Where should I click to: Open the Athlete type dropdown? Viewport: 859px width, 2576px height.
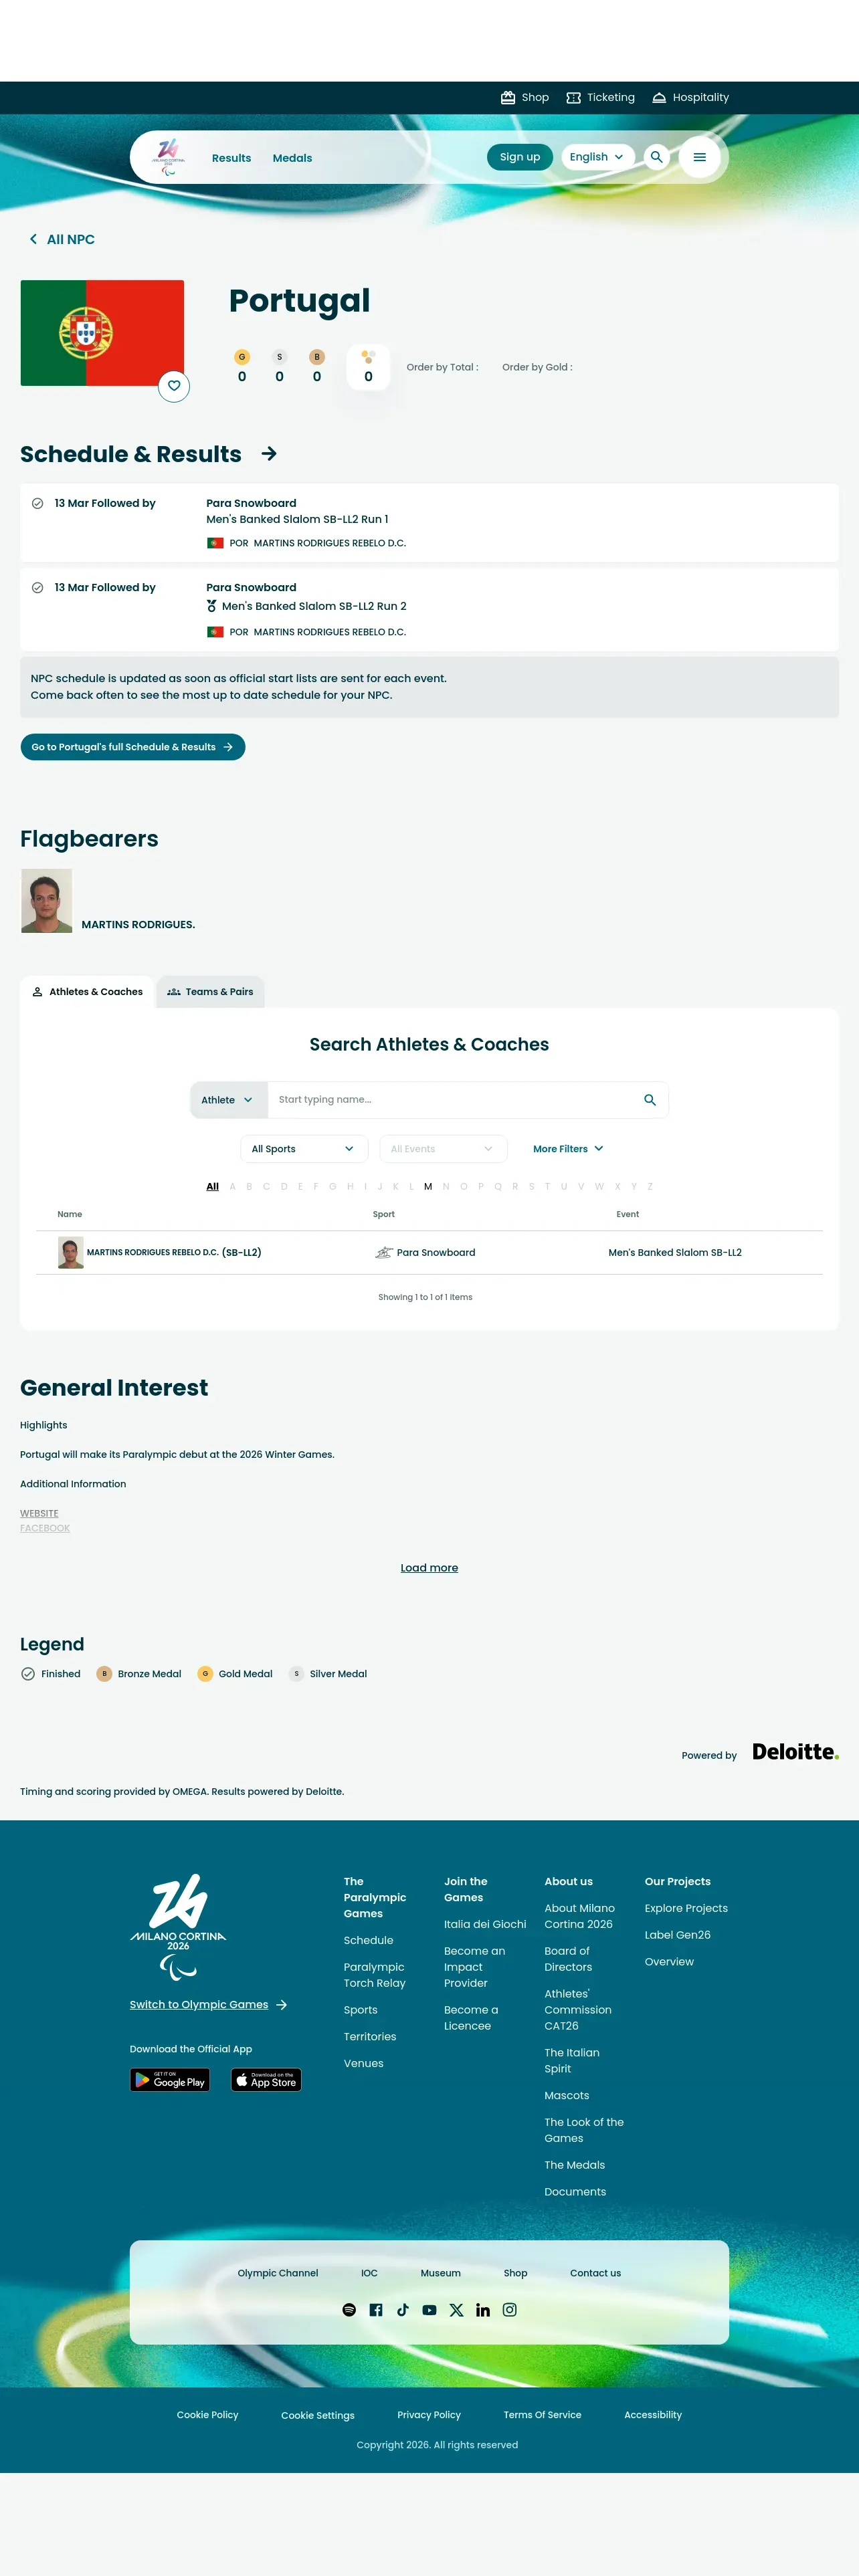228,1100
